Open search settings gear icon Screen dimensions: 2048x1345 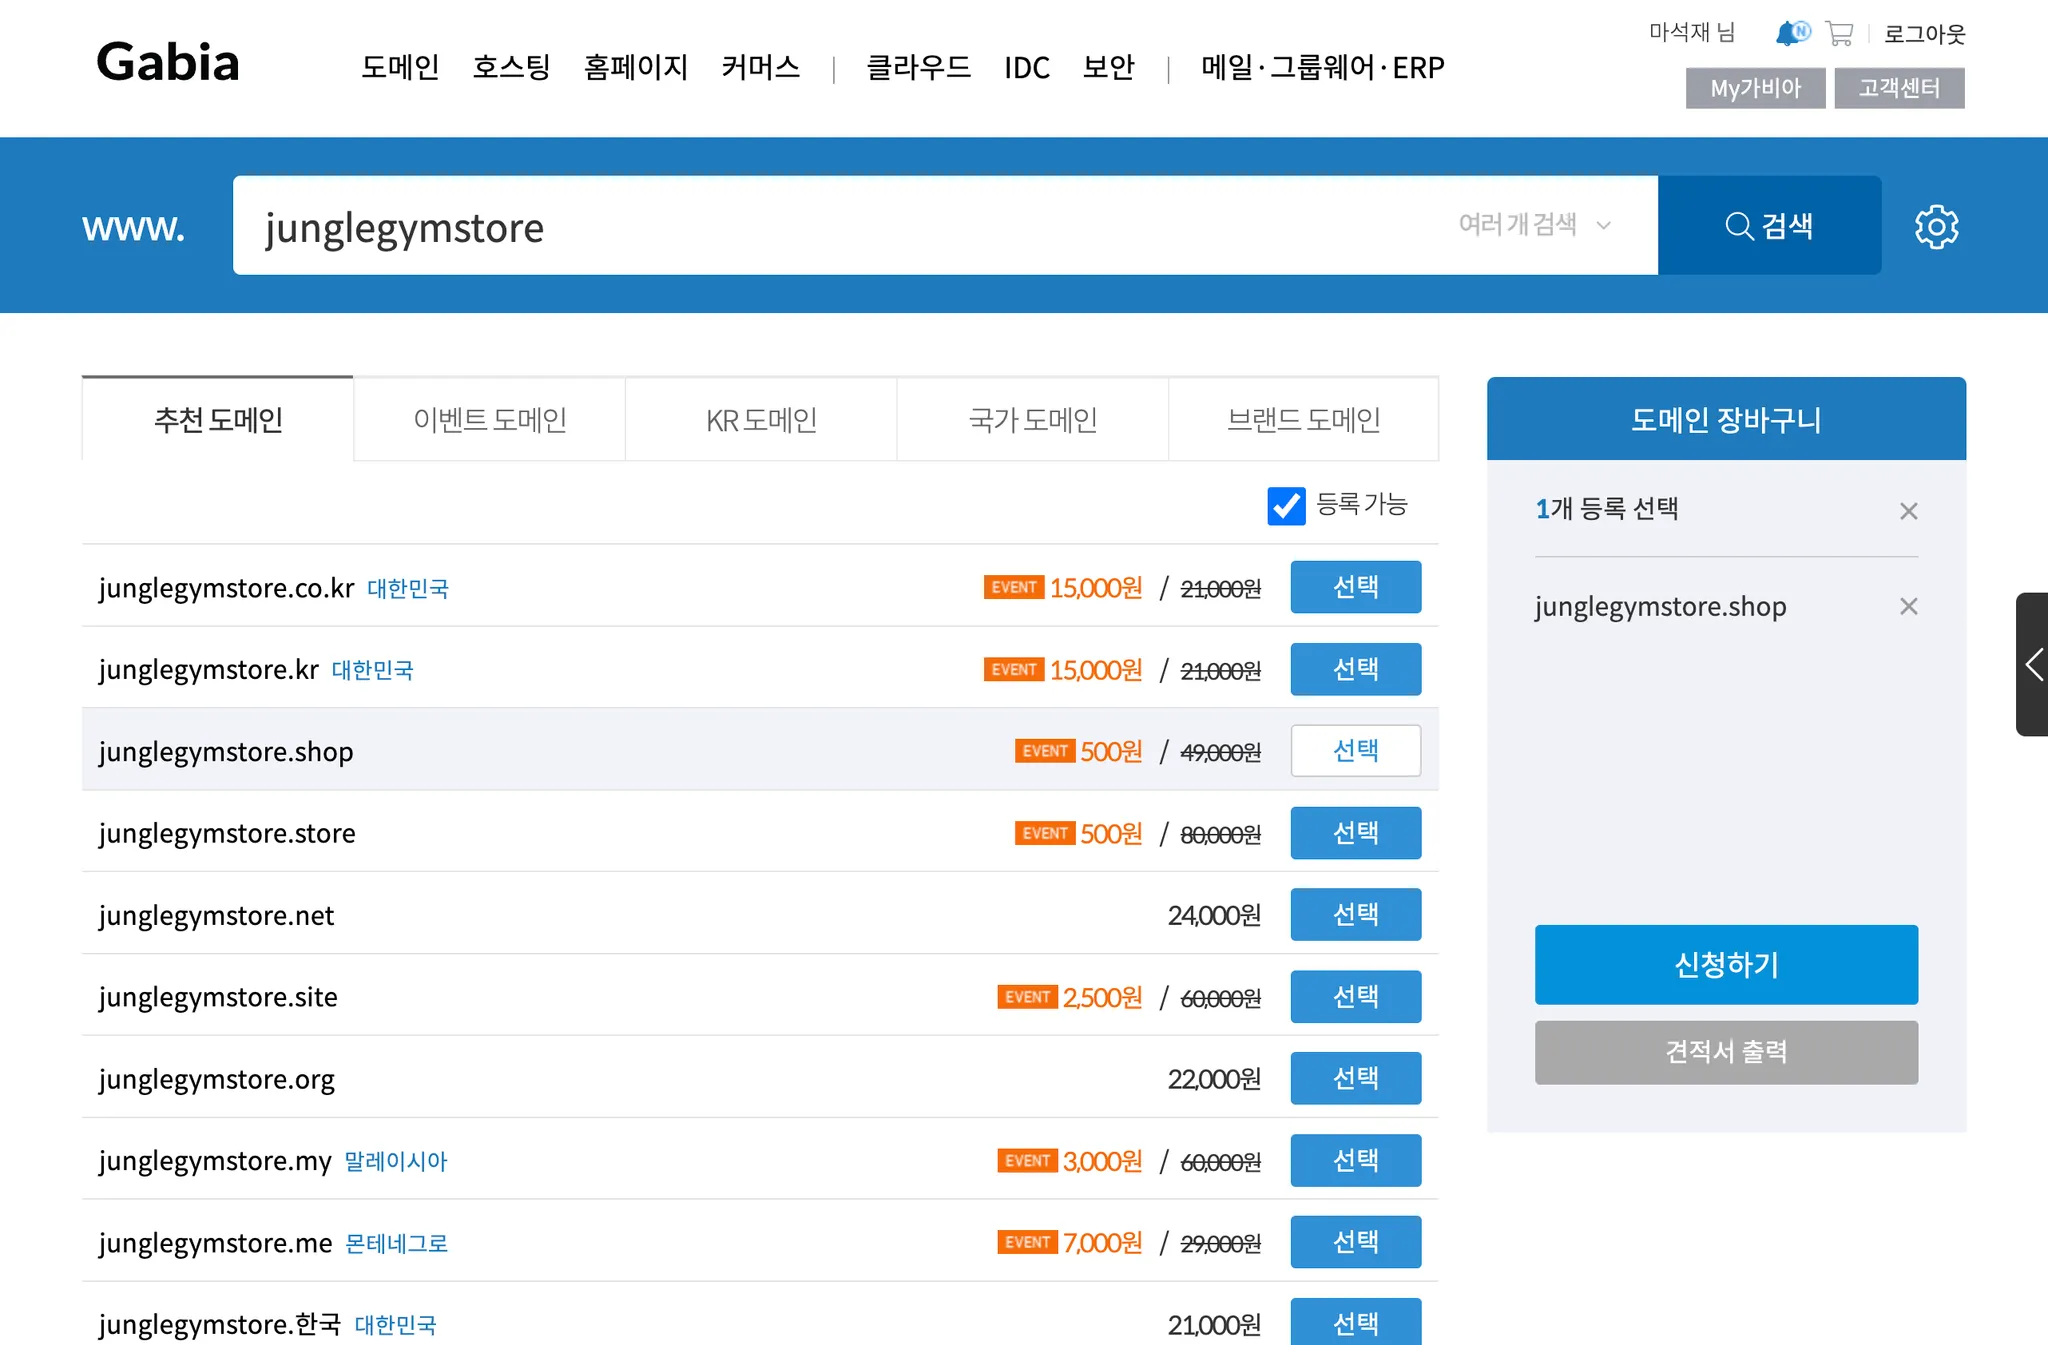[1936, 227]
